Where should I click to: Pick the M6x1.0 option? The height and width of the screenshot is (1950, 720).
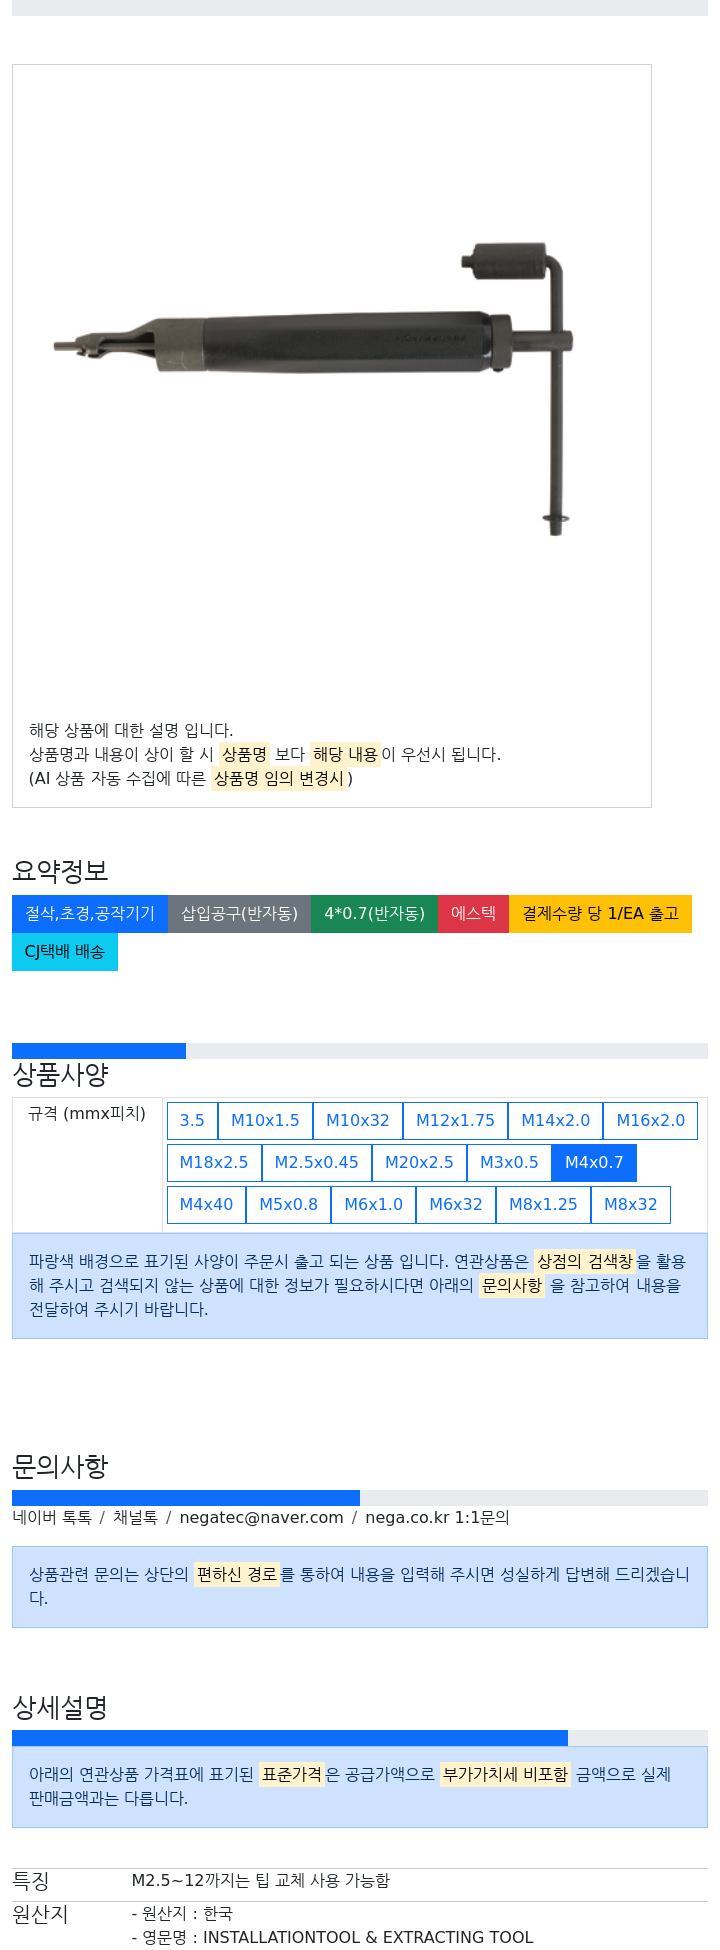pyautogui.click(x=373, y=1205)
